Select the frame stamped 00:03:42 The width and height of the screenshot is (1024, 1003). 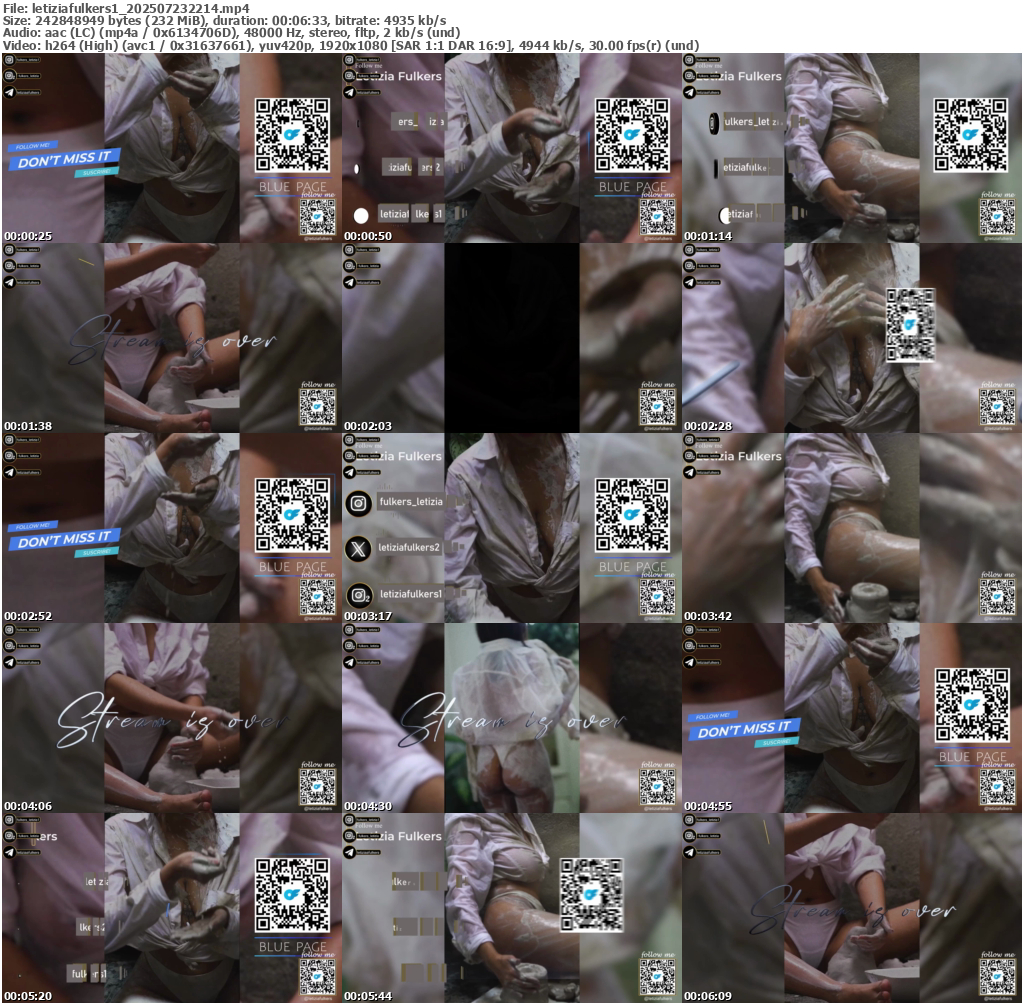pyautogui.click(x=852, y=528)
